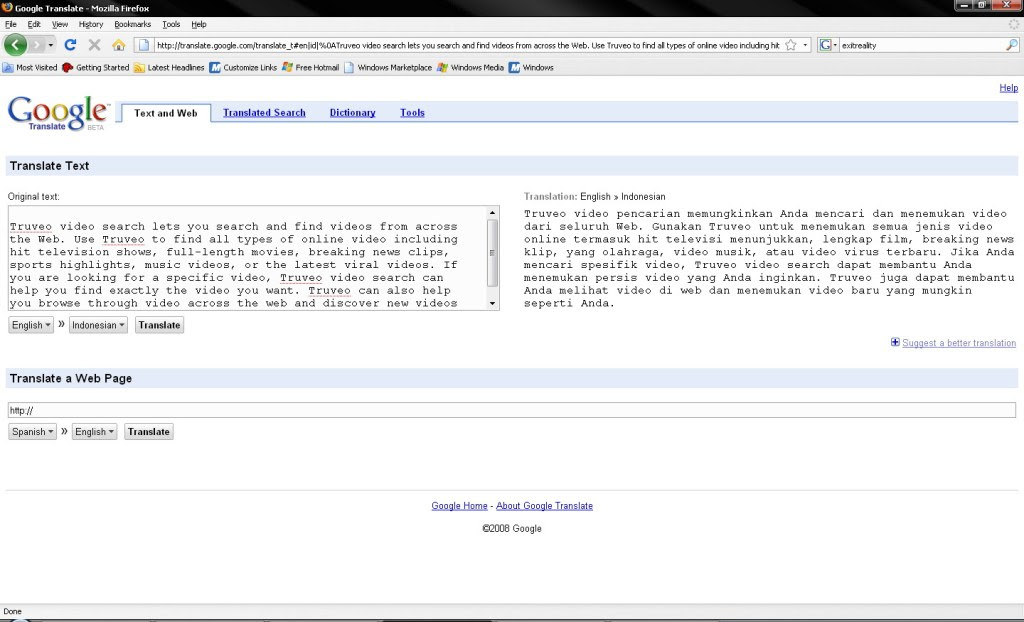The height and width of the screenshot is (622, 1024).
Task: Click the Forward navigation arrow
Action: pyautogui.click(x=37, y=45)
